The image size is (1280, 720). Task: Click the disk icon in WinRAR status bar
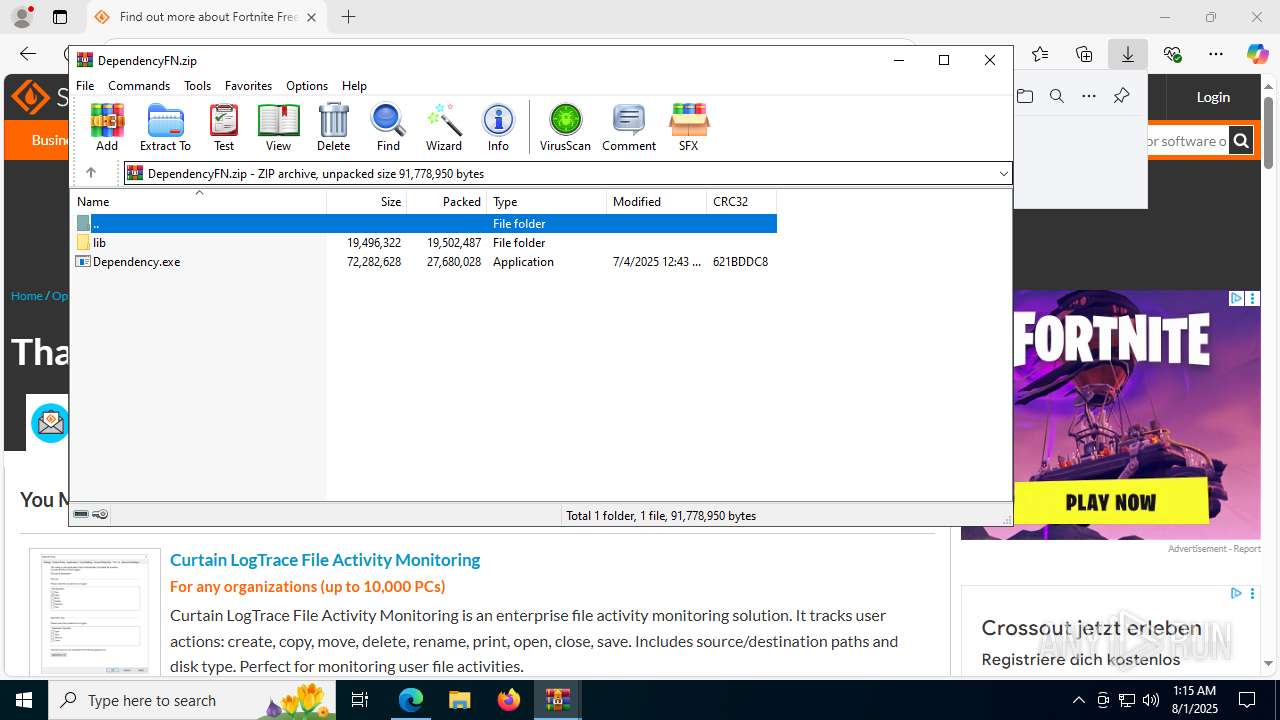point(81,514)
